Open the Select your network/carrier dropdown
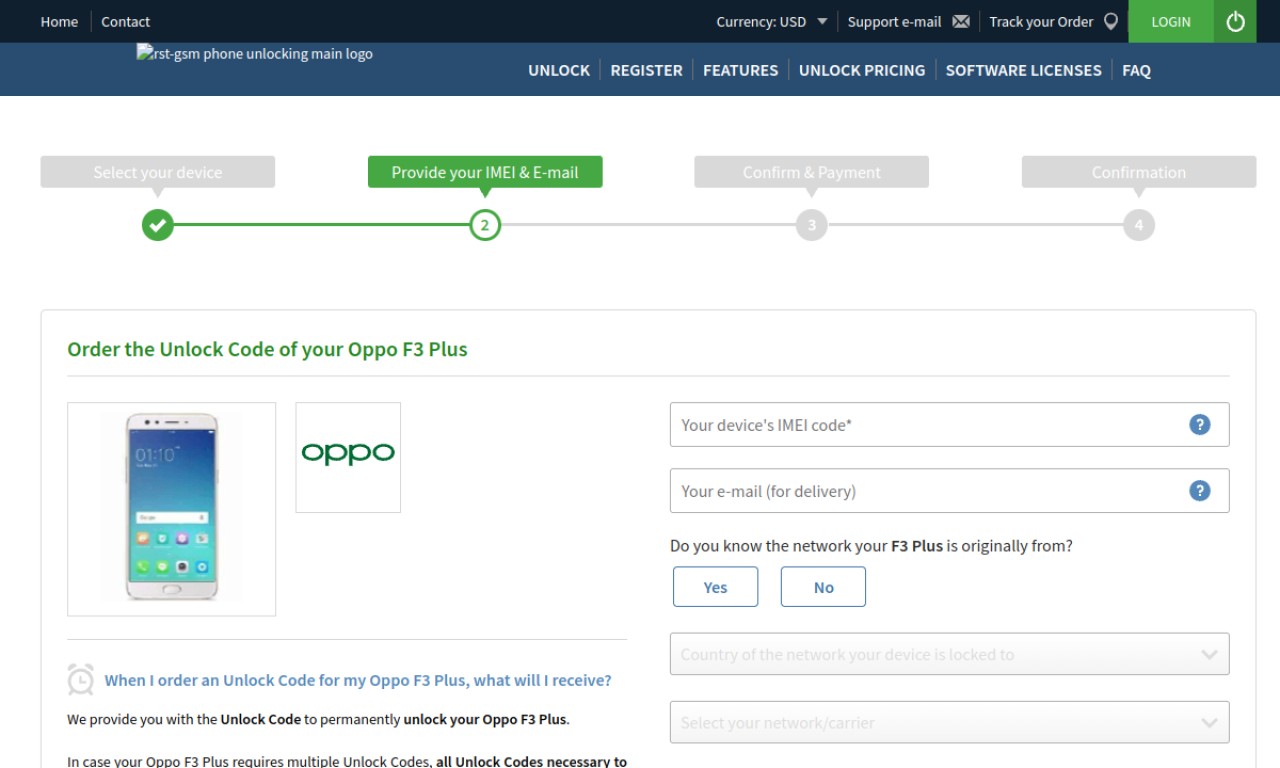 tap(949, 722)
